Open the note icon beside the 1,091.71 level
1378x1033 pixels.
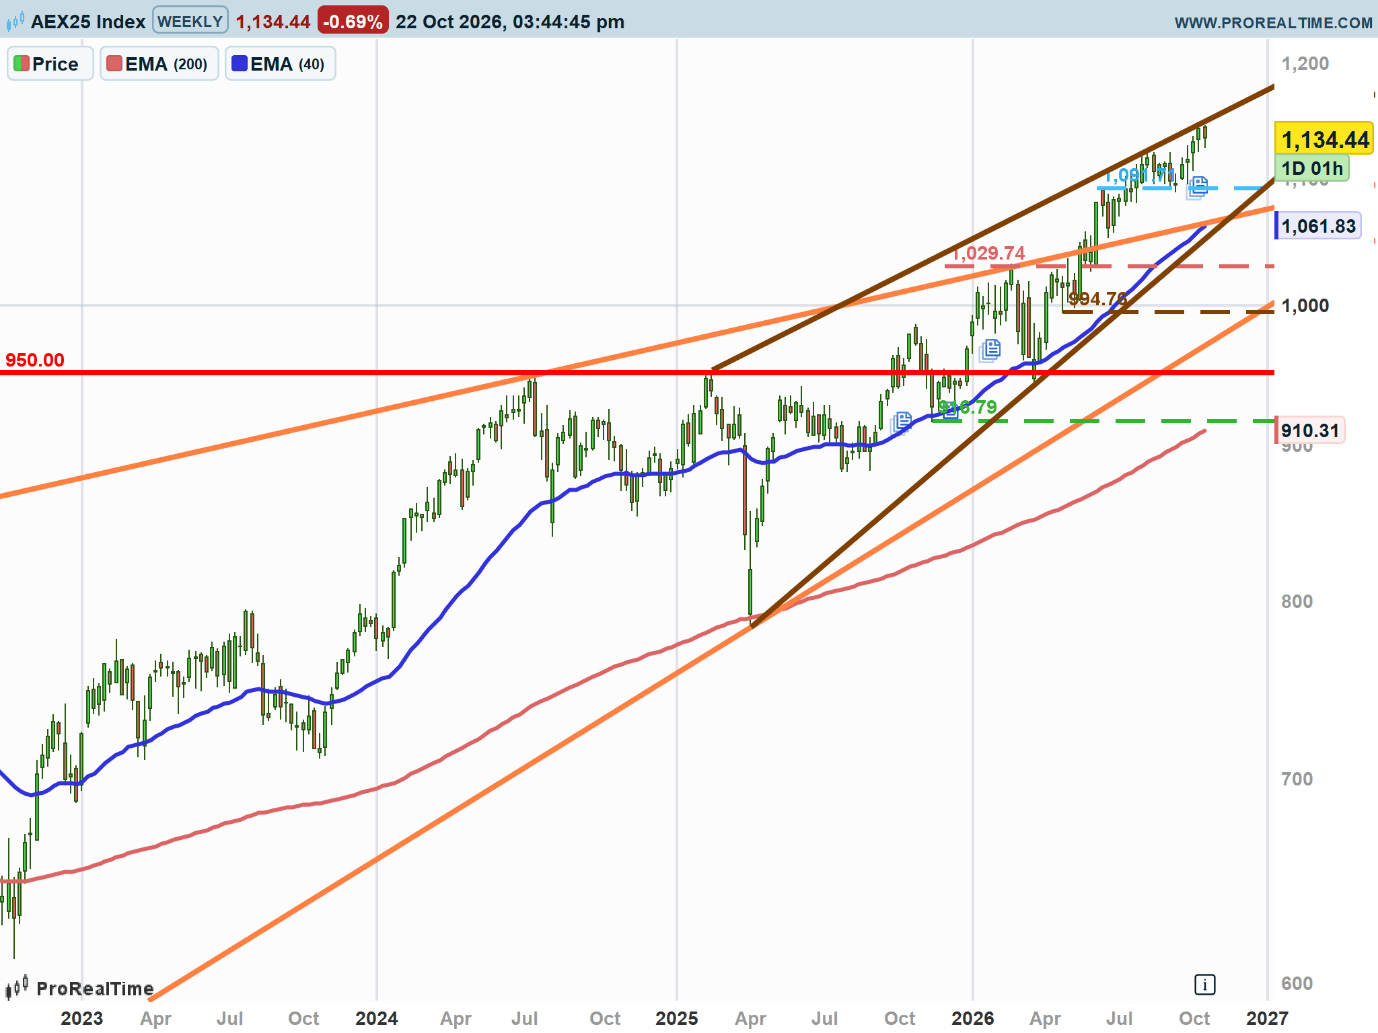(1197, 186)
